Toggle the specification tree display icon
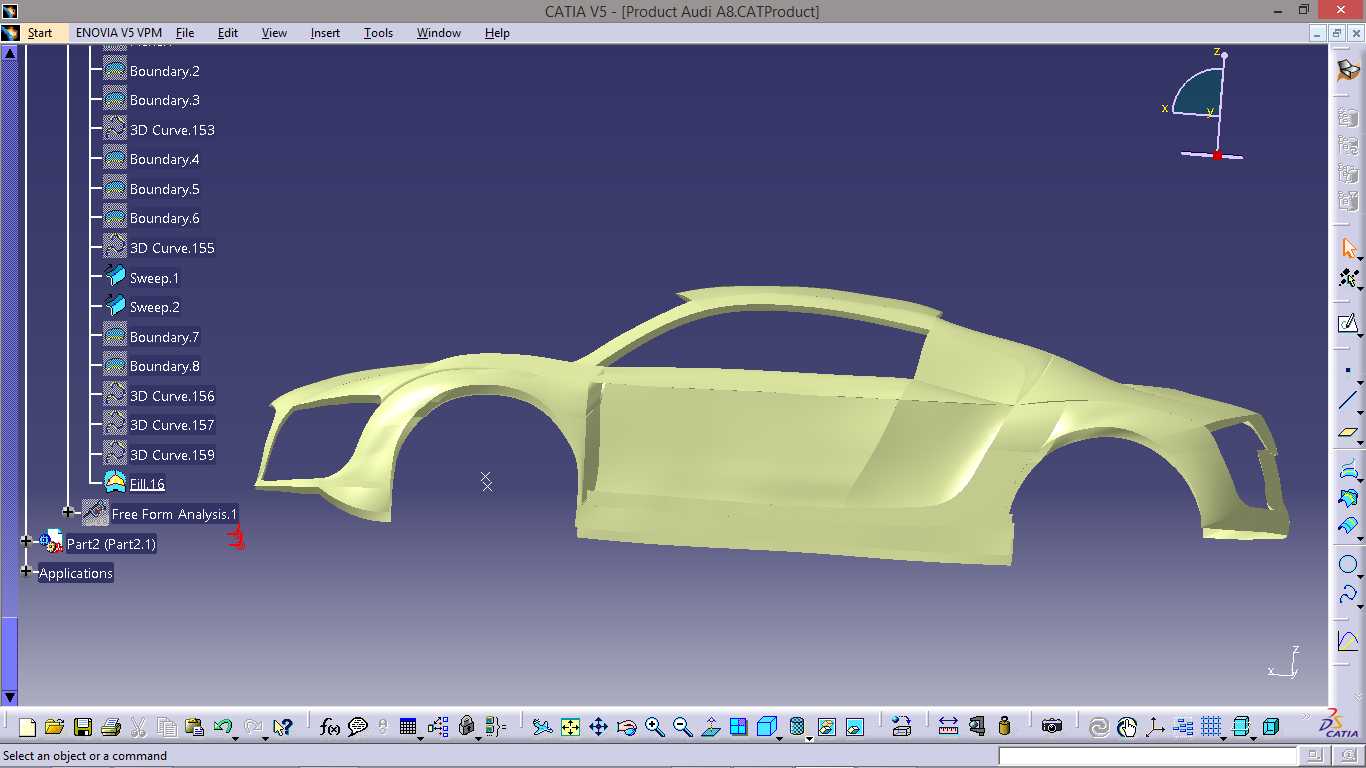Image resolution: width=1366 pixels, height=768 pixels. (x=1183, y=727)
